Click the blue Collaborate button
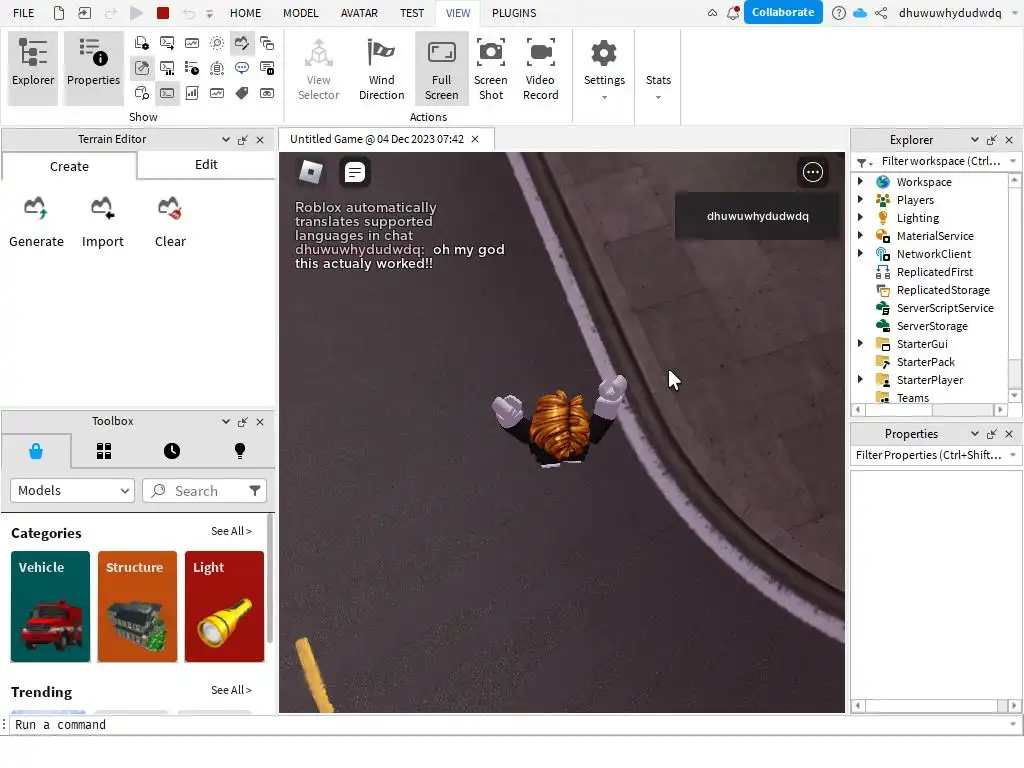 [x=783, y=12]
